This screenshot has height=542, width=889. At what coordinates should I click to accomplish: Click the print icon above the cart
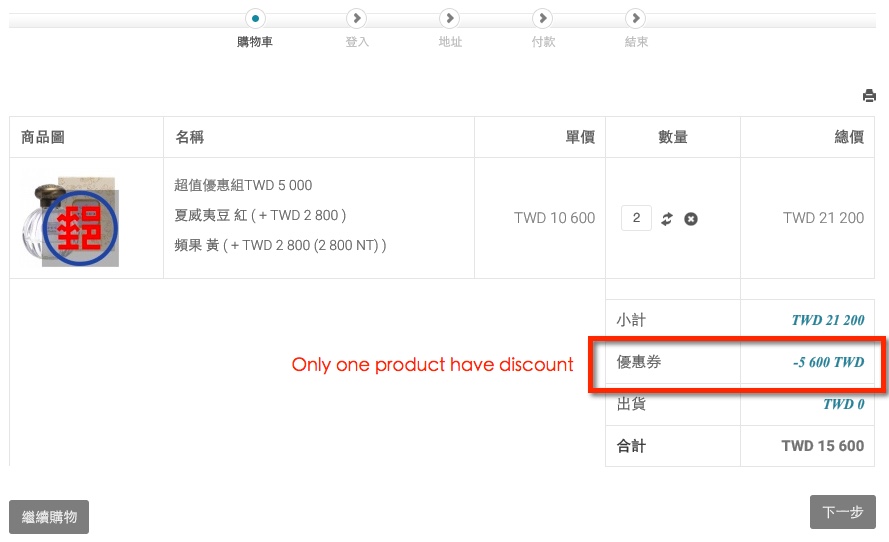tap(869, 96)
